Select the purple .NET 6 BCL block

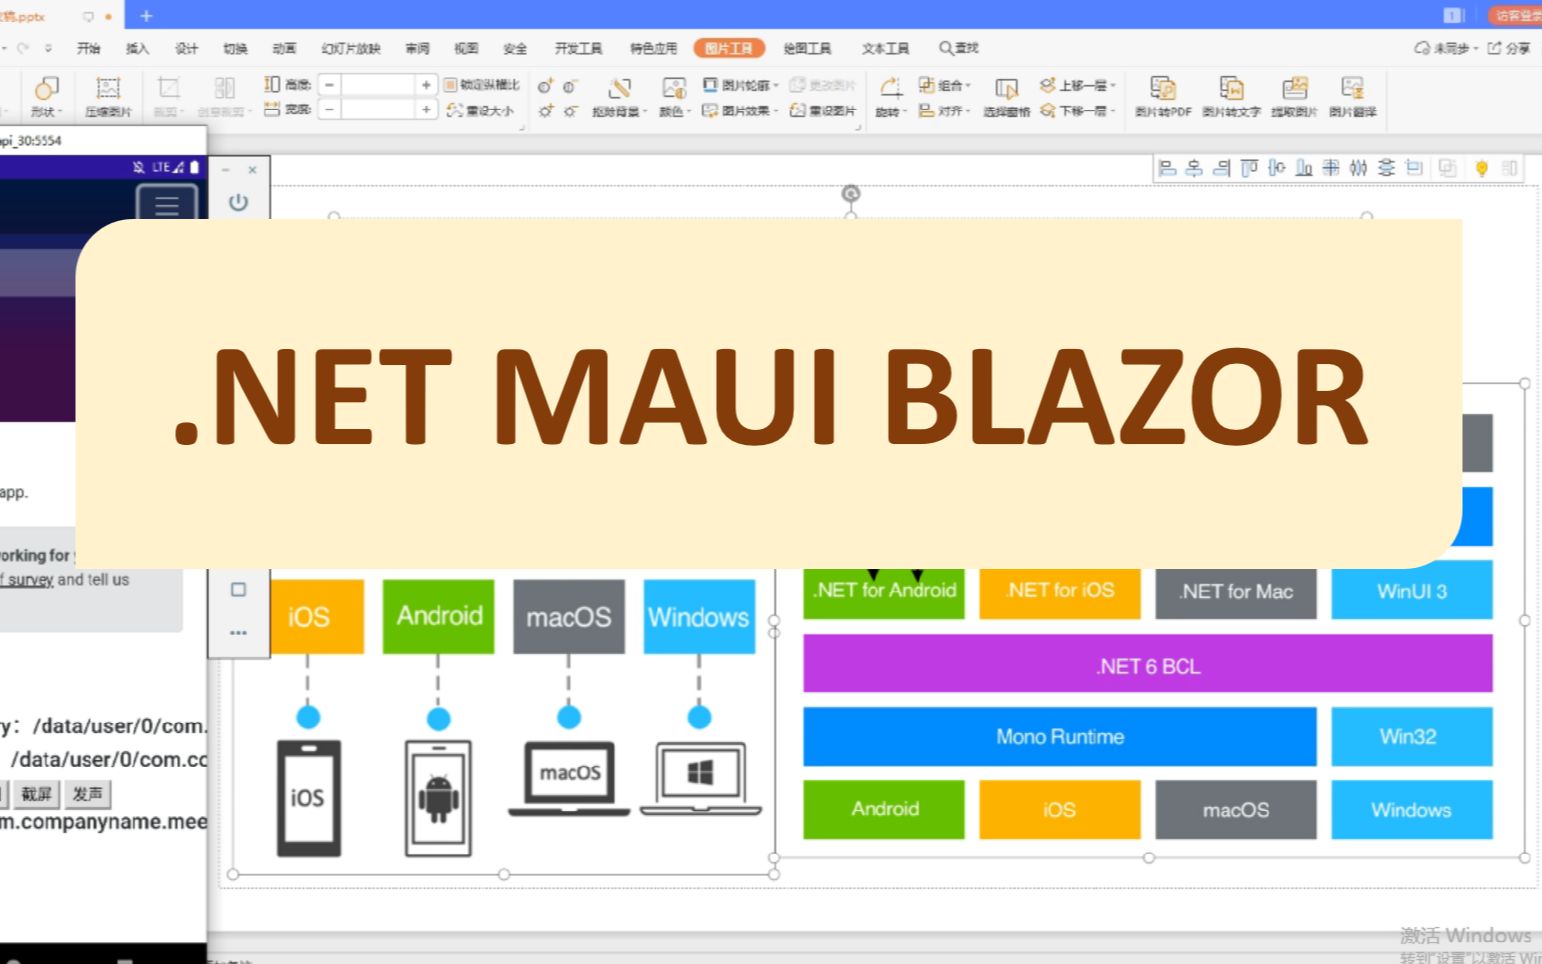pyautogui.click(x=1148, y=664)
